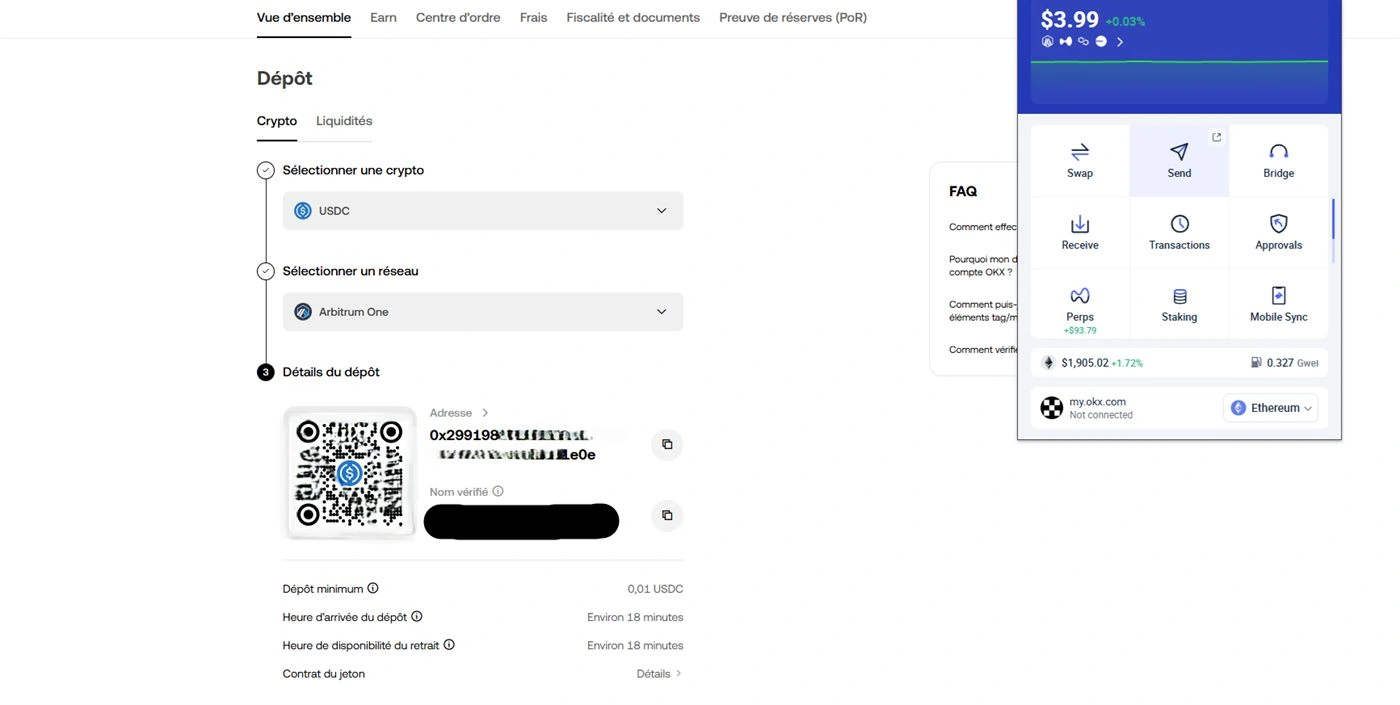
Task: Open Swap in the wallet popup
Action: click(x=1080, y=160)
